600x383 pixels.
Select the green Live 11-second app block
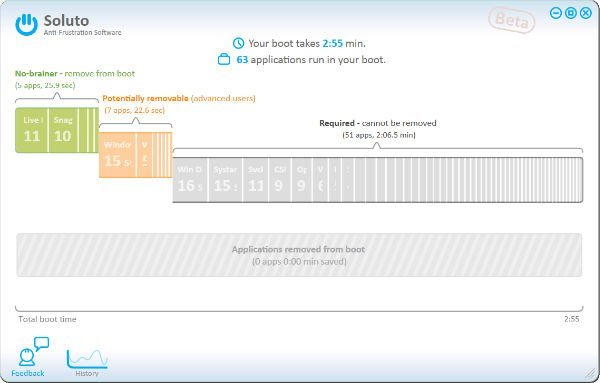coord(32,130)
